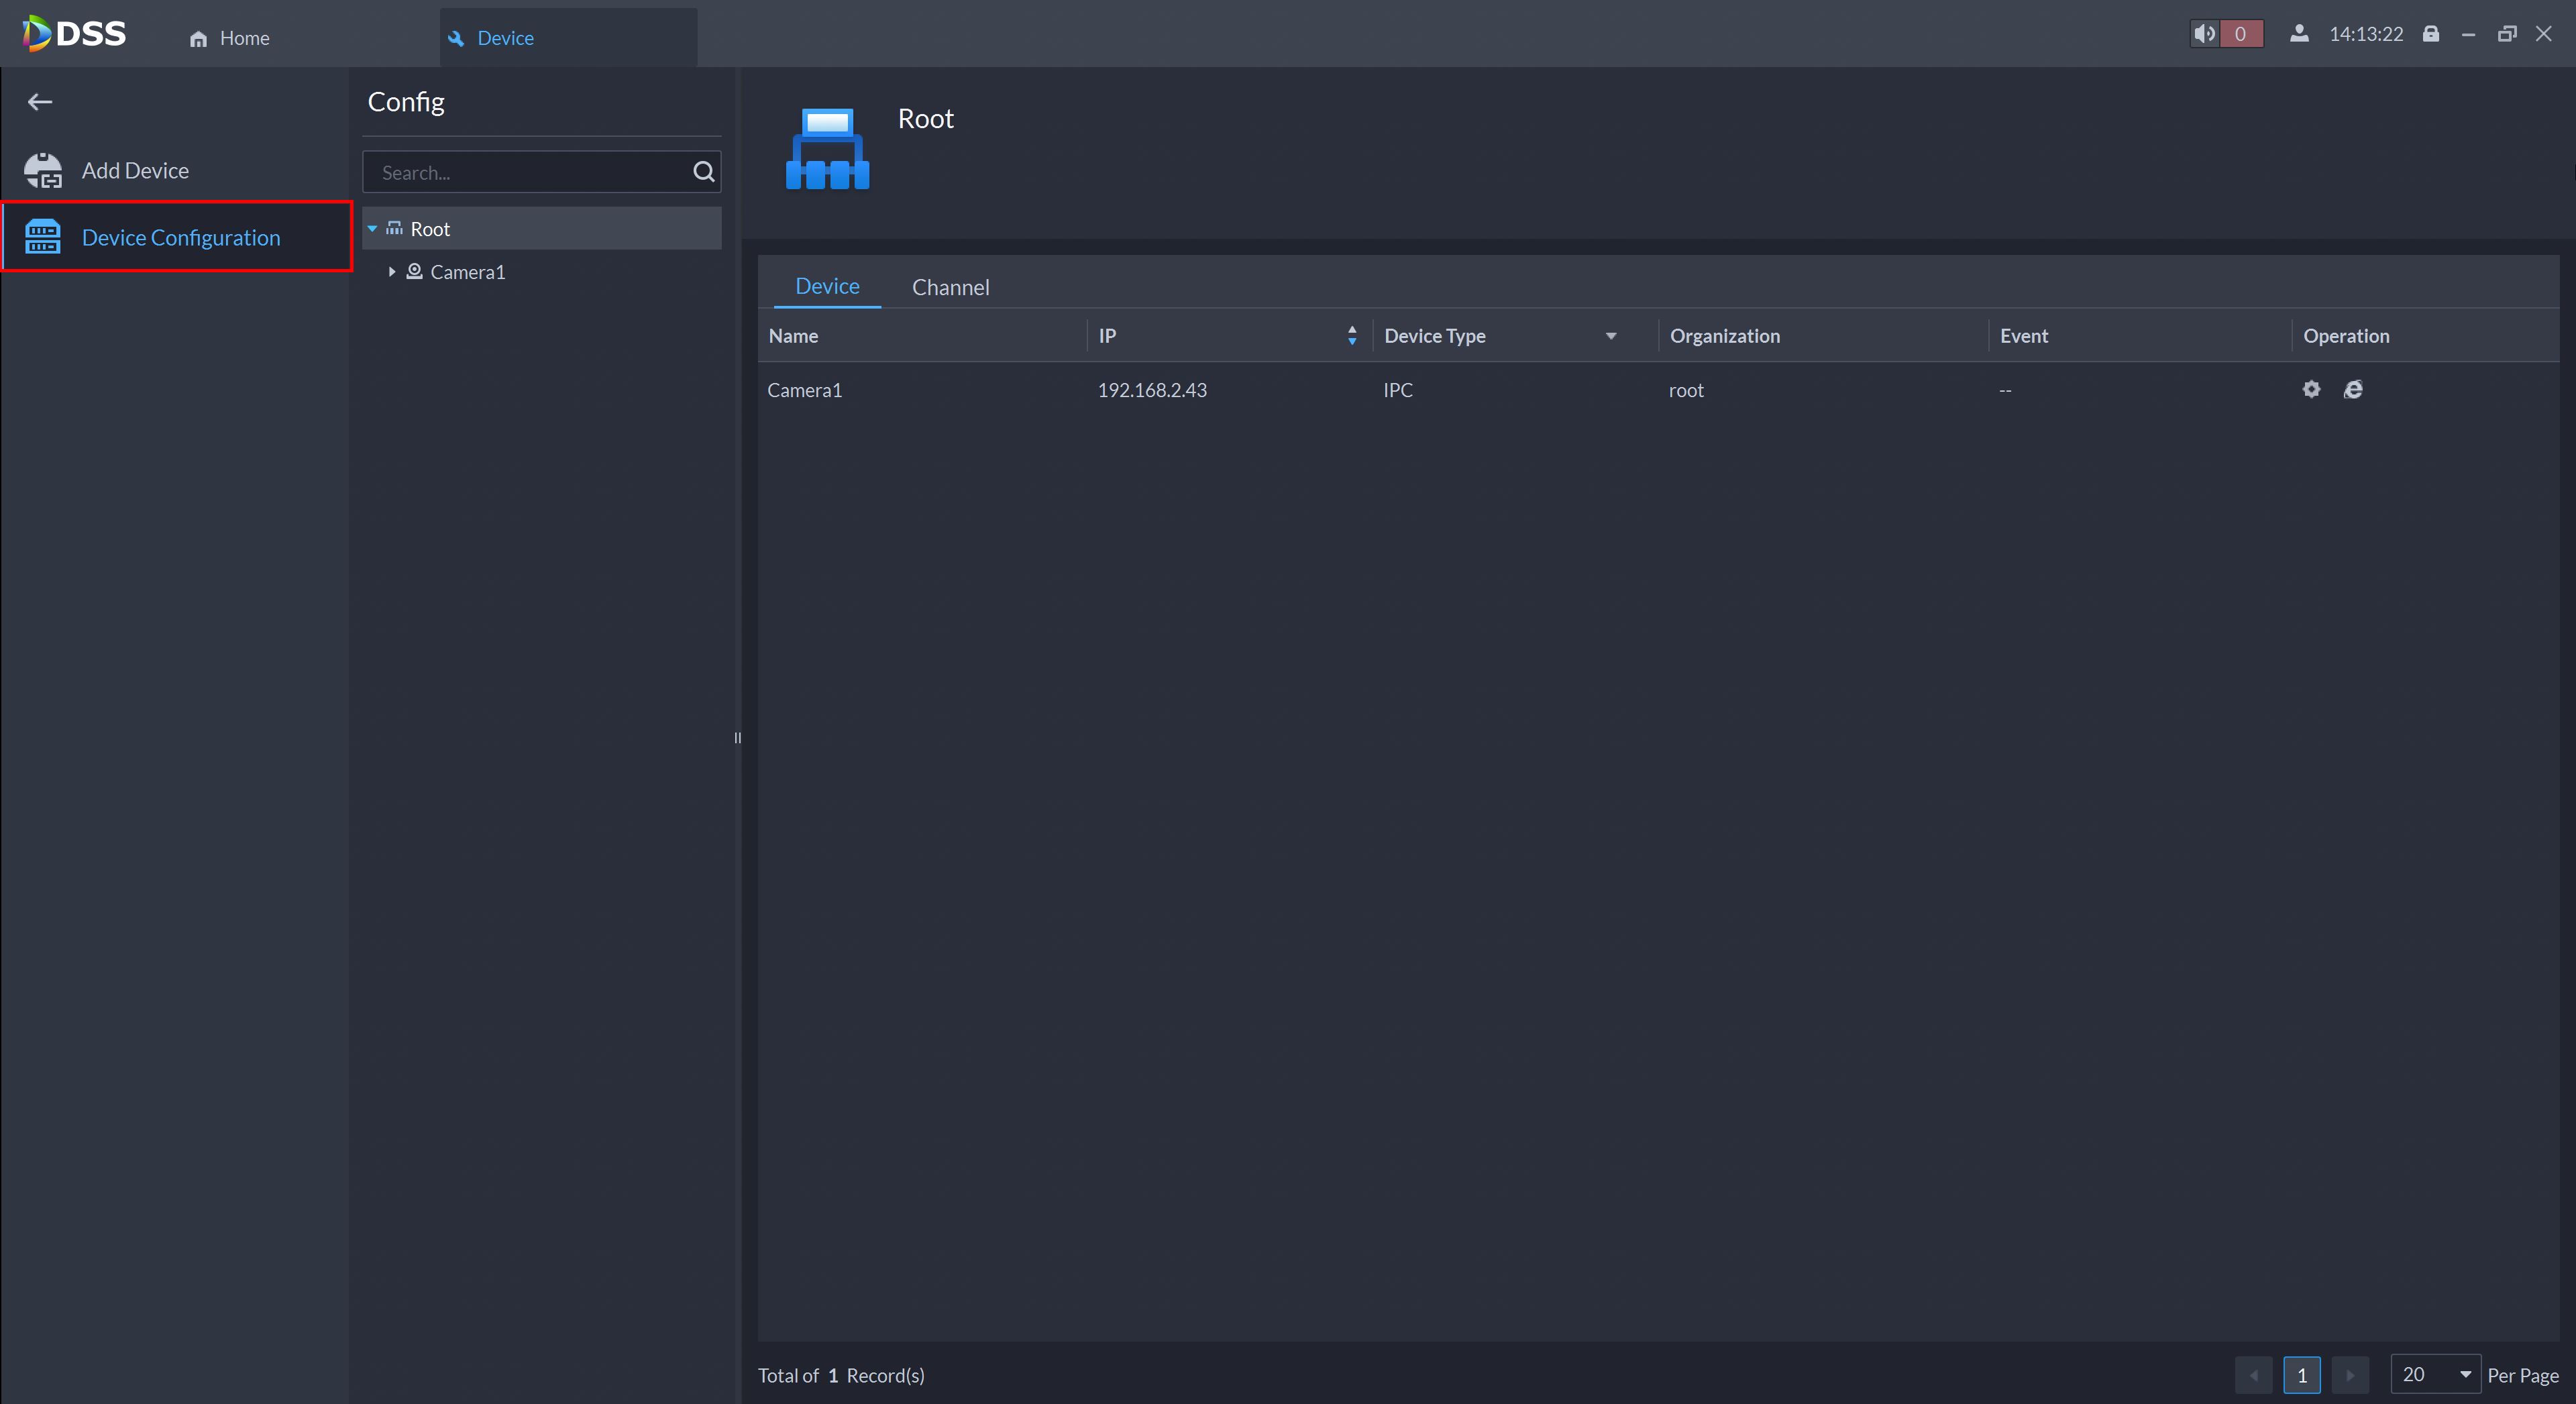Toggle the alarm sound speaker icon

[2204, 34]
